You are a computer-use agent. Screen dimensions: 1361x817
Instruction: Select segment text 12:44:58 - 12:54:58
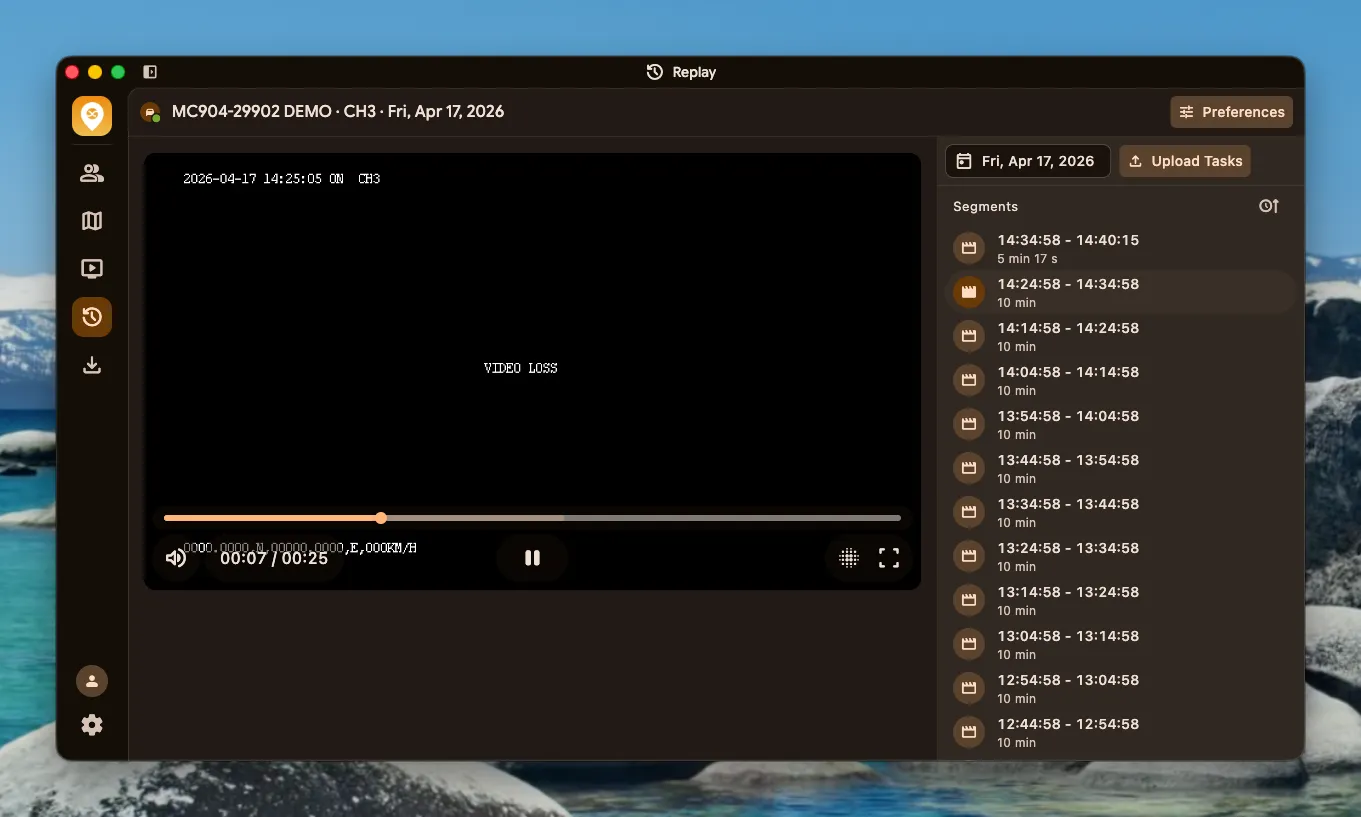point(1068,724)
